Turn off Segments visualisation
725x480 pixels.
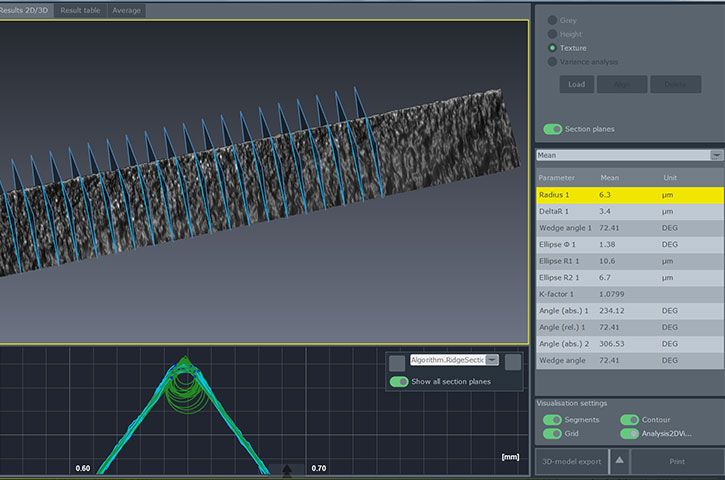[x=552, y=420]
